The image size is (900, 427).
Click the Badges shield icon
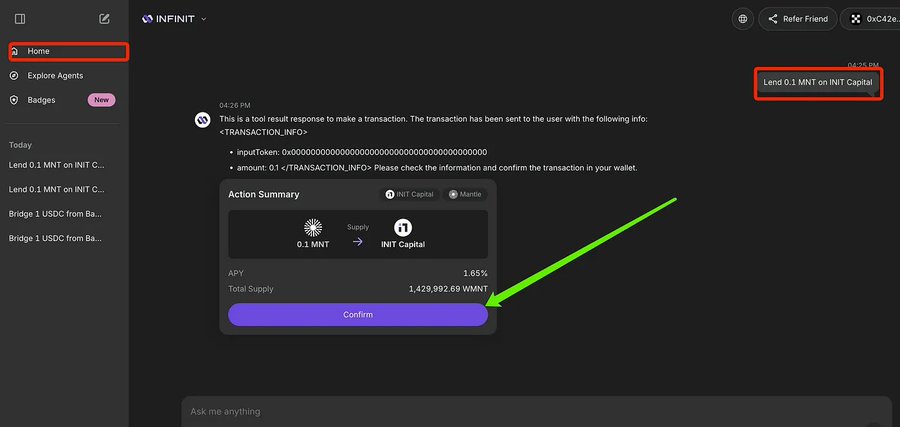[x=14, y=100]
